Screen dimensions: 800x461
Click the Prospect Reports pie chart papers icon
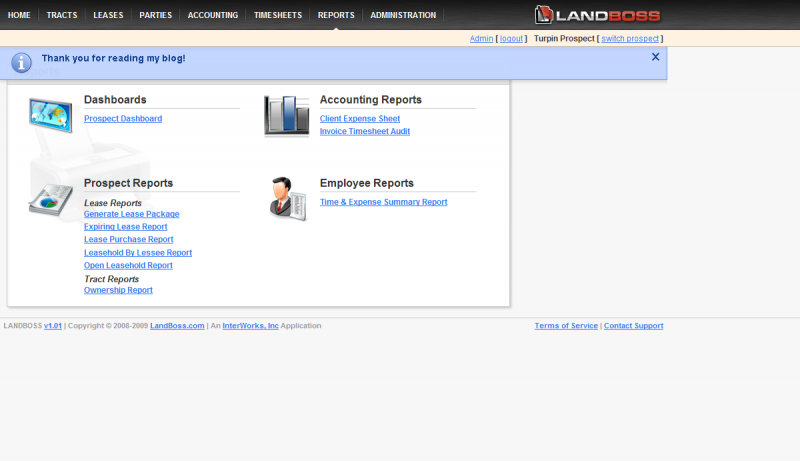pyautogui.click(x=51, y=200)
